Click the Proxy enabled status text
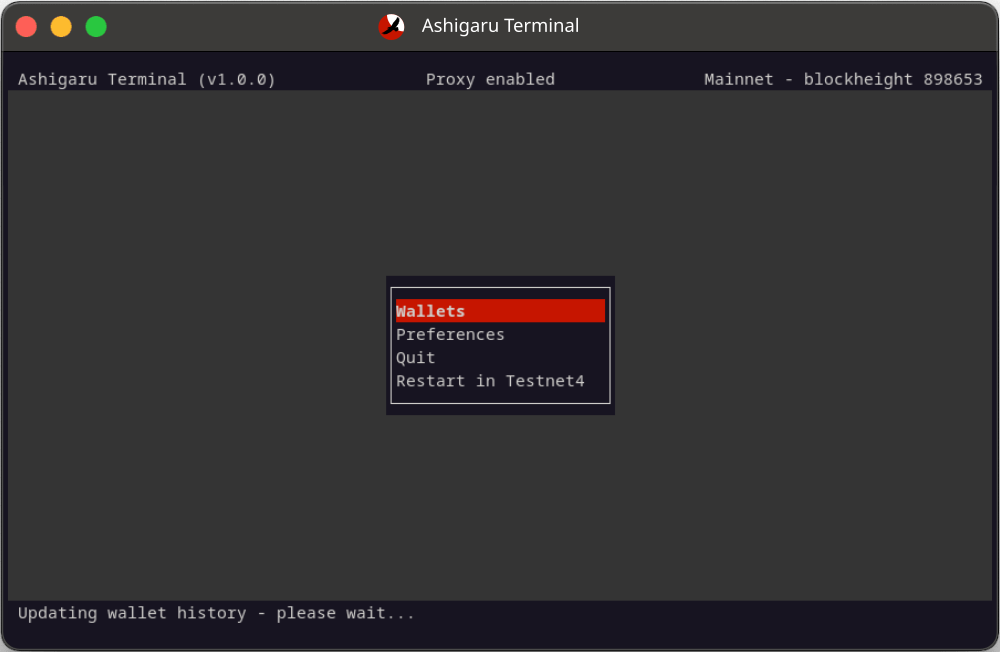 [x=490, y=79]
